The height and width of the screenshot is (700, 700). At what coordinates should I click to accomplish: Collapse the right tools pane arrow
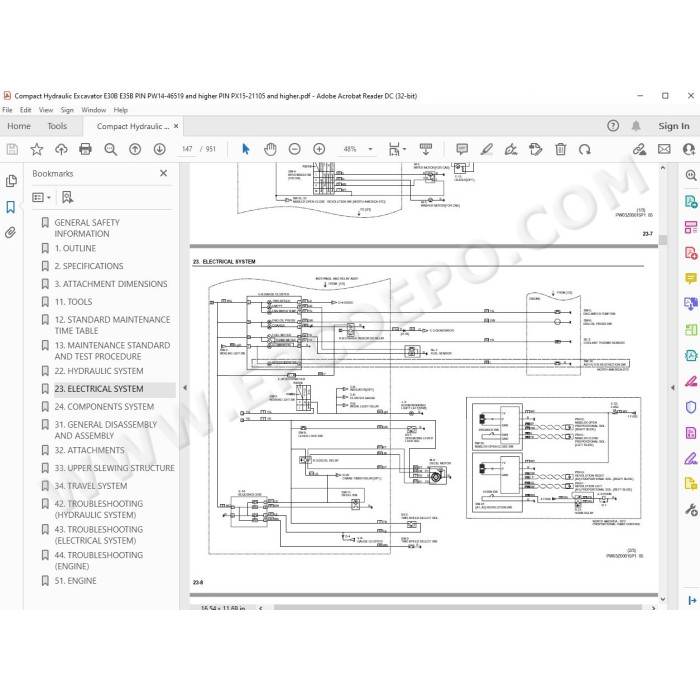tap(673, 388)
